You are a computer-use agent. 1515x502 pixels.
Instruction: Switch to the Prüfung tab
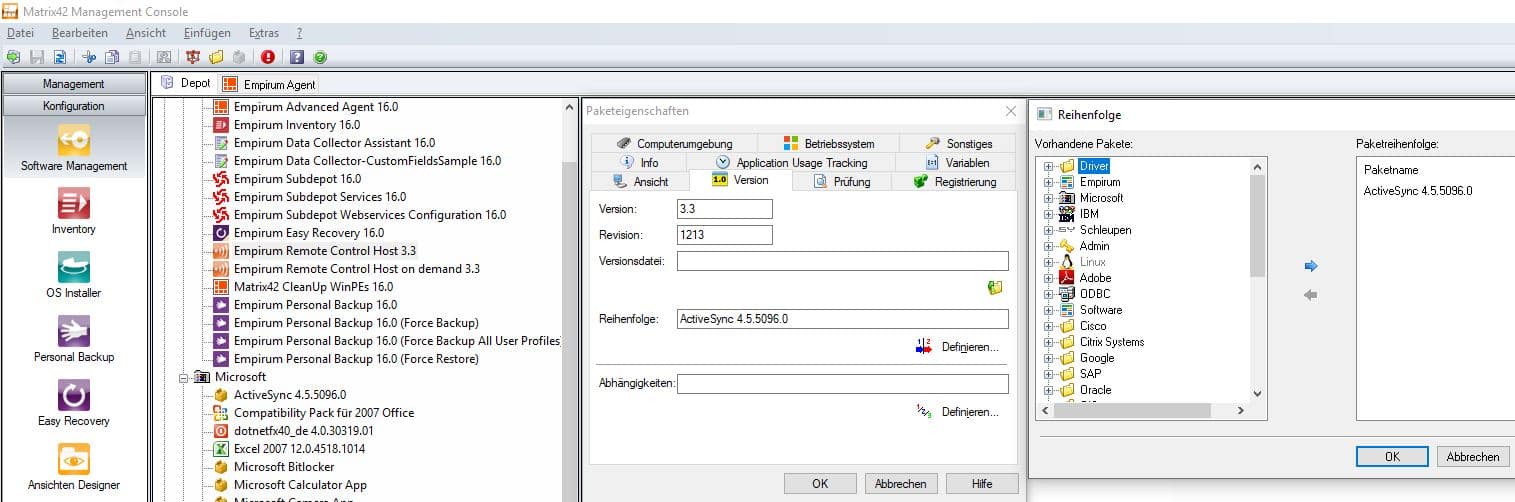tap(841, 181)
